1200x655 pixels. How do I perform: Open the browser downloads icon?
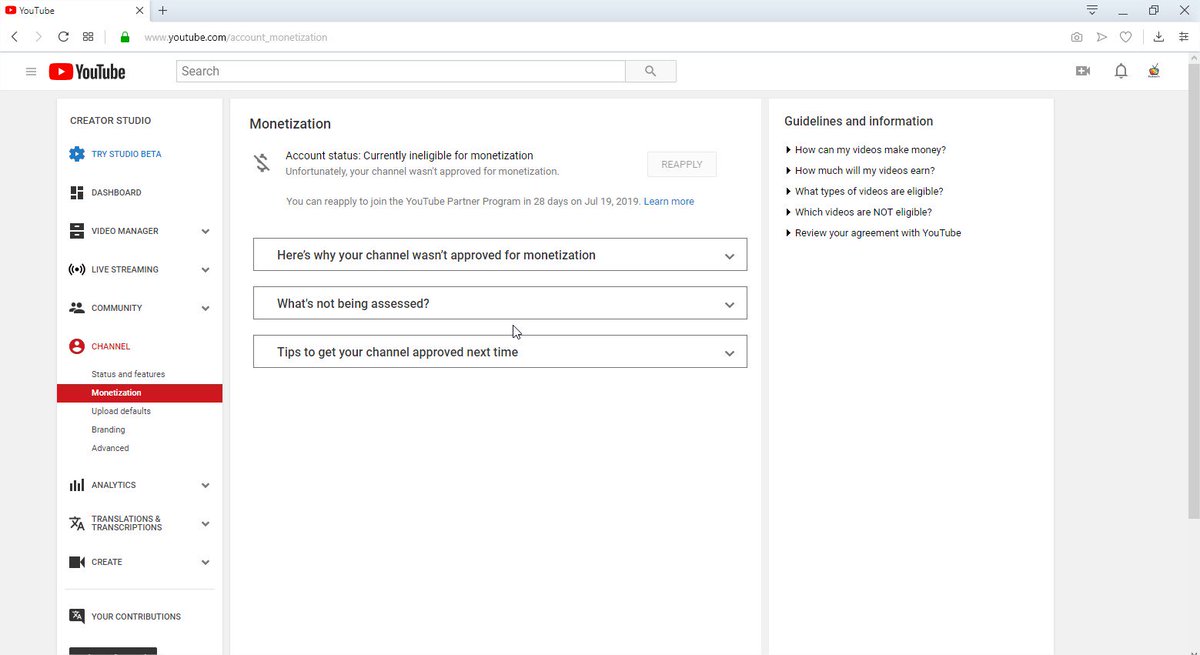(x=1158, y=37)
